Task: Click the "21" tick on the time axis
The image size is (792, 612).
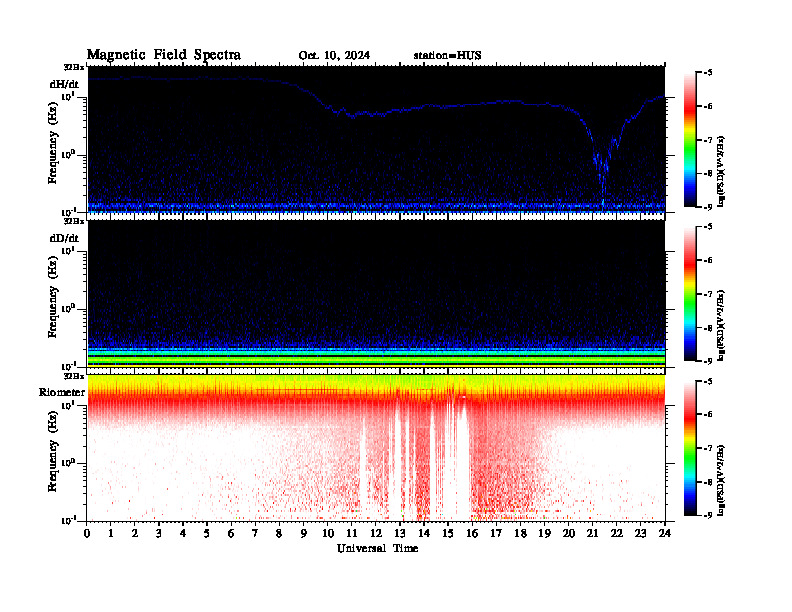Action: click(592, 534)
